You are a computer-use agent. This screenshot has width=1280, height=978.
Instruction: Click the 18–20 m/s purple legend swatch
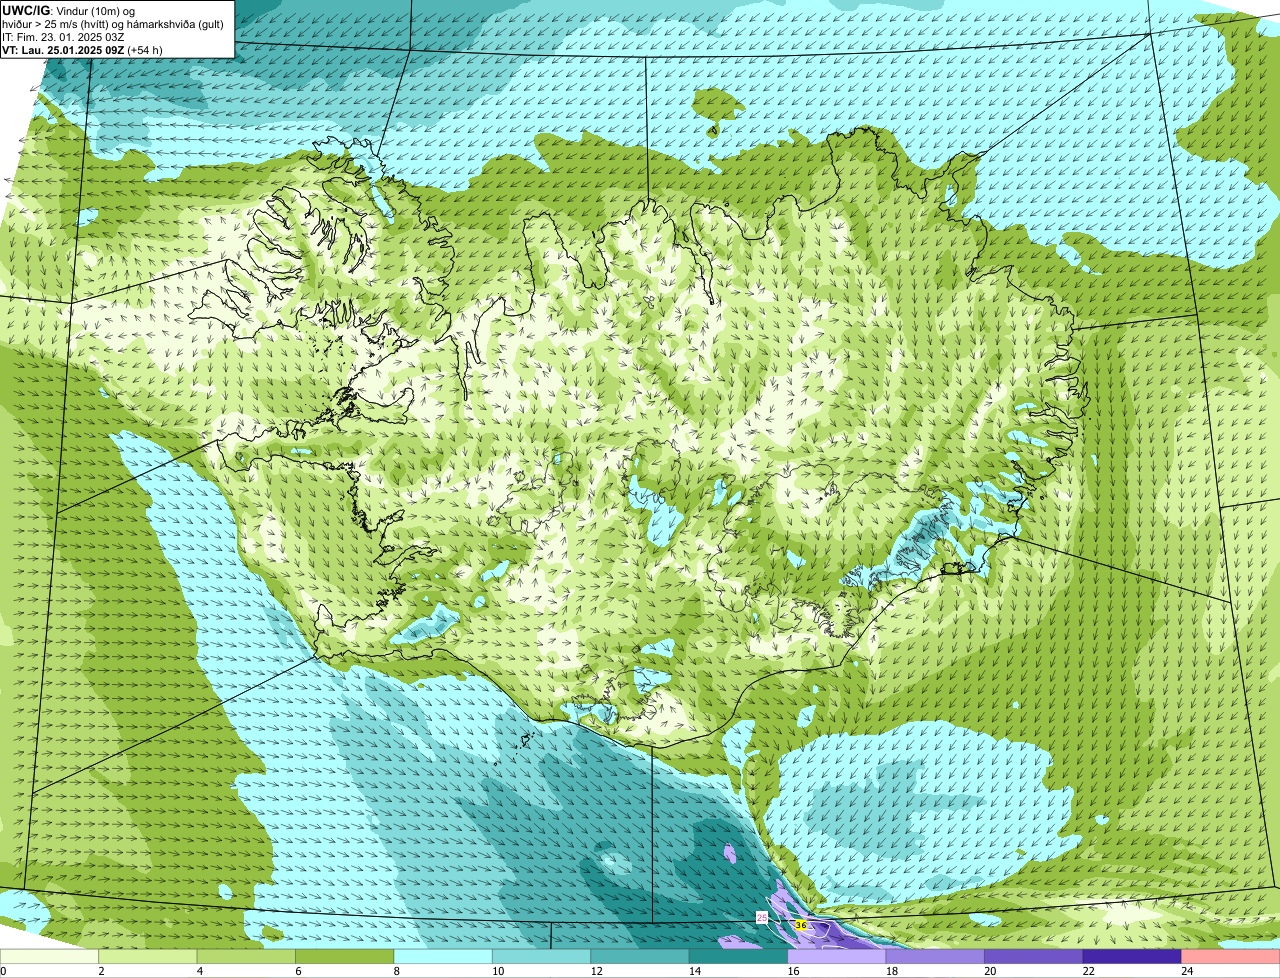click(935, 957)
